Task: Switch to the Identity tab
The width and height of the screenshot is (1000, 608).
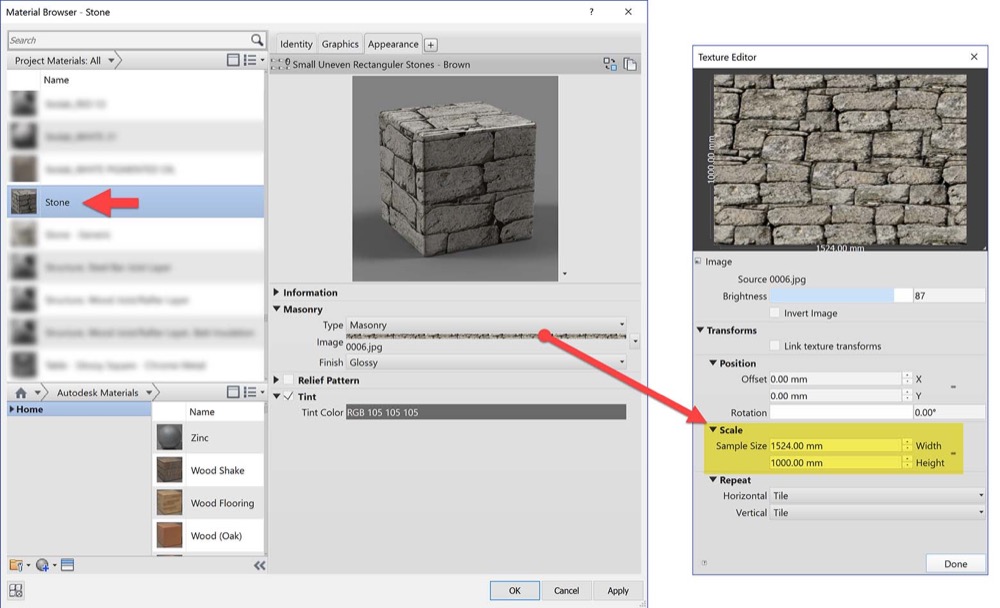Action: (x=296, y=43)
